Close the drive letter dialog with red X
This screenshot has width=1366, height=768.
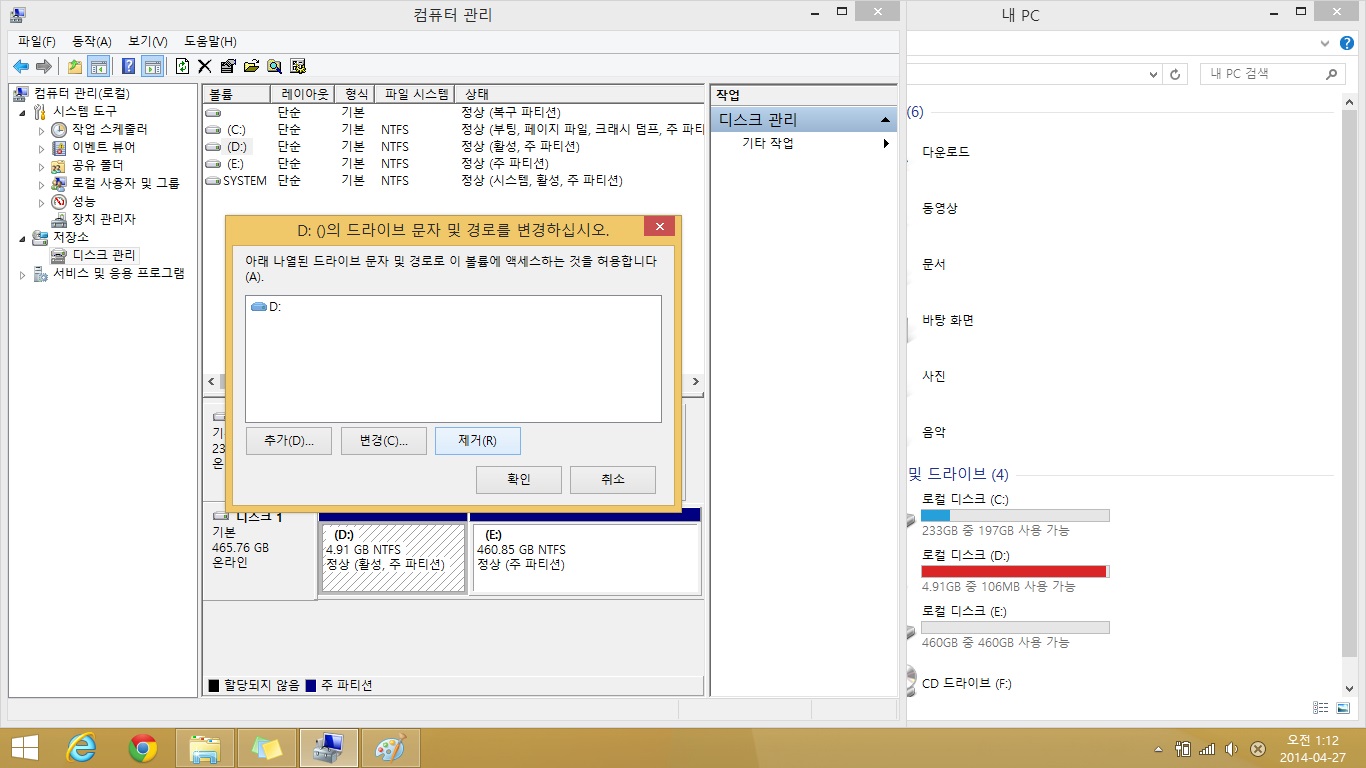coord(659,227)
